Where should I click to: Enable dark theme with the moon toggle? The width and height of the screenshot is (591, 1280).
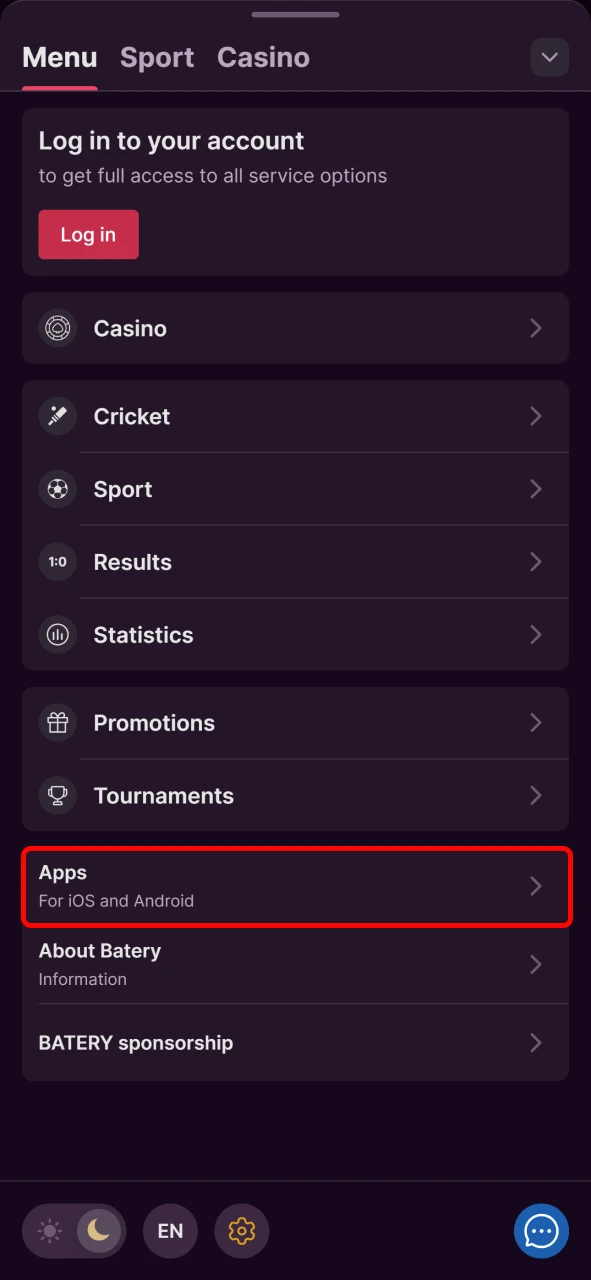coord(99,1231)
